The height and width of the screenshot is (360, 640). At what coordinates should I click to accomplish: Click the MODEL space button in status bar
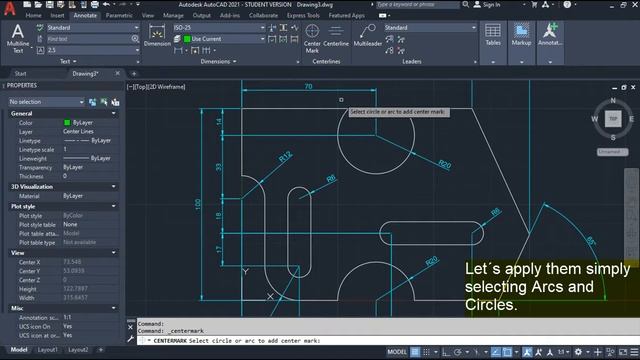[x=397, y=352]
